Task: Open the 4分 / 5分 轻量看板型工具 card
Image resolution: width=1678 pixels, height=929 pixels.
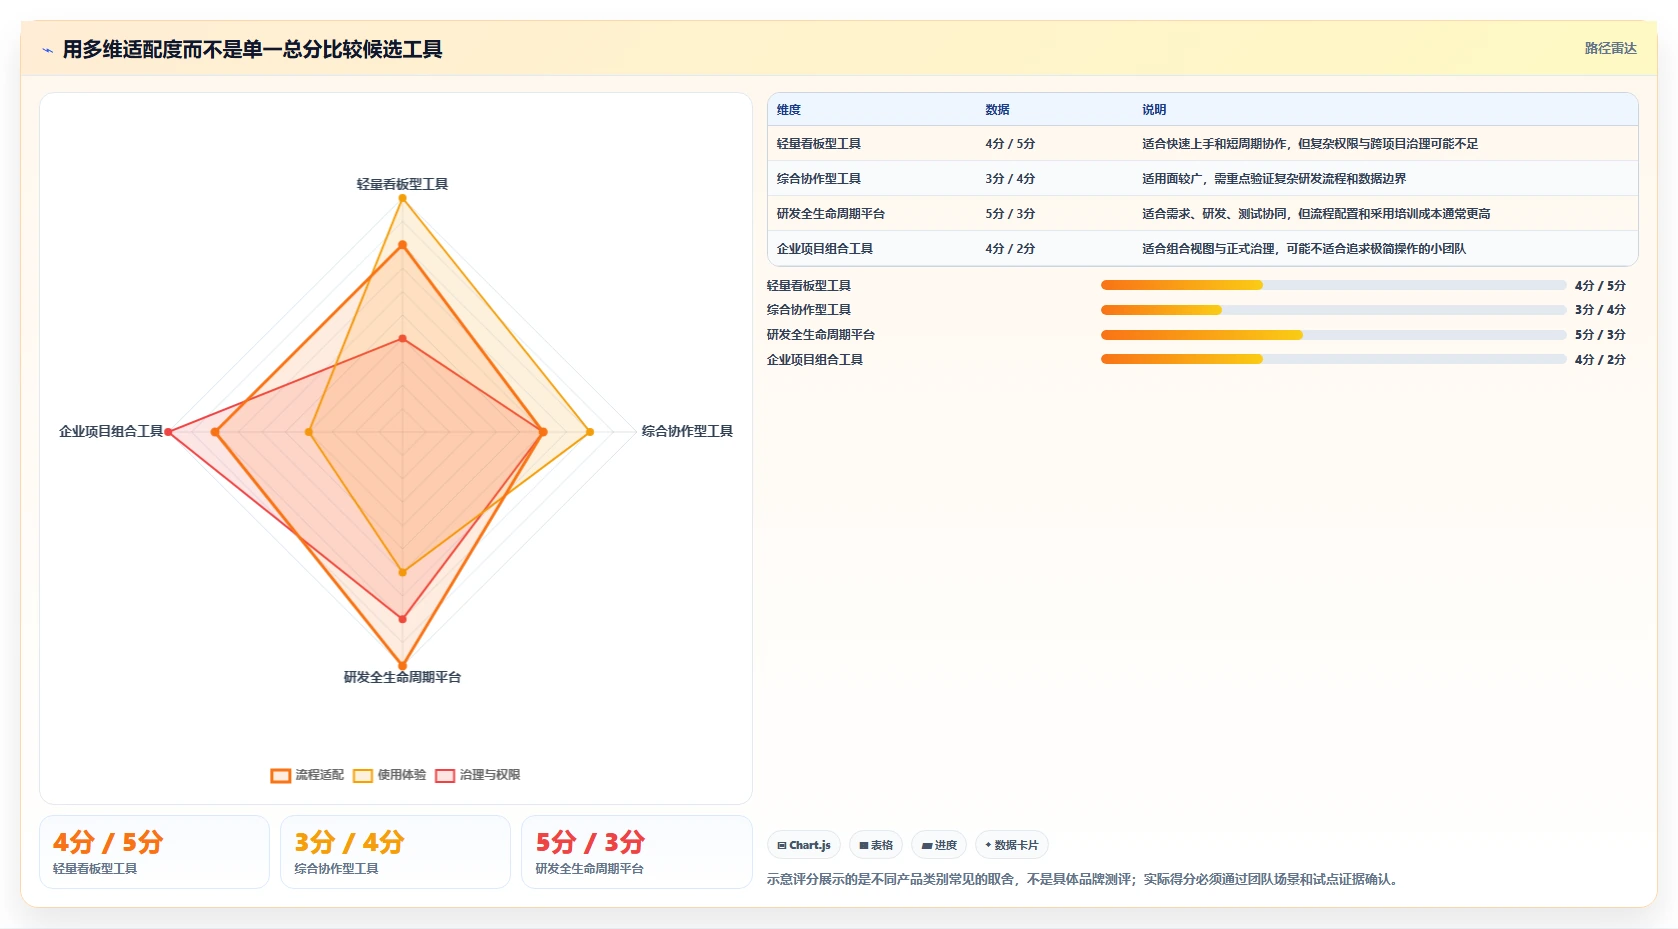Action: [154, 852]
